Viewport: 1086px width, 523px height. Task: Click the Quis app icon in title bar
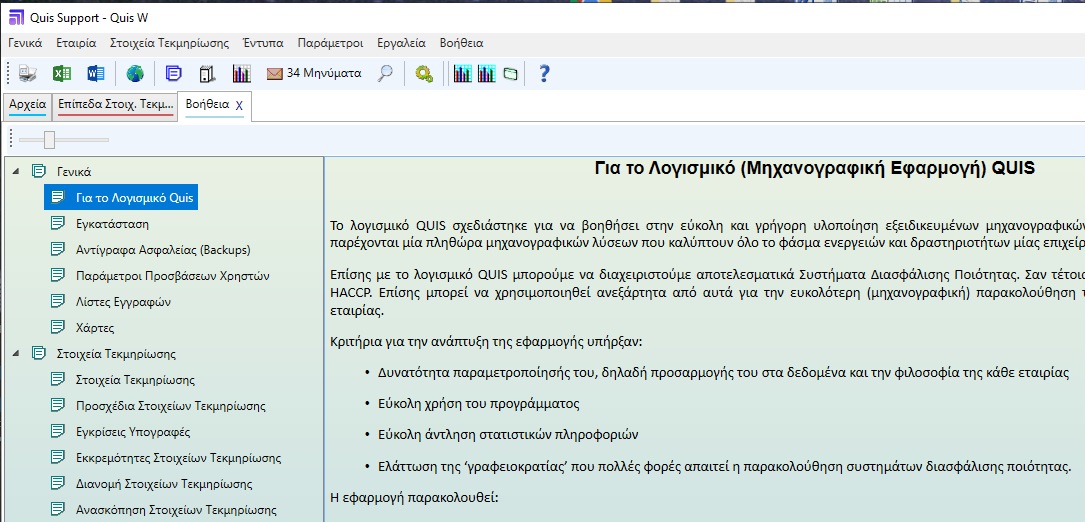[16, 17]
